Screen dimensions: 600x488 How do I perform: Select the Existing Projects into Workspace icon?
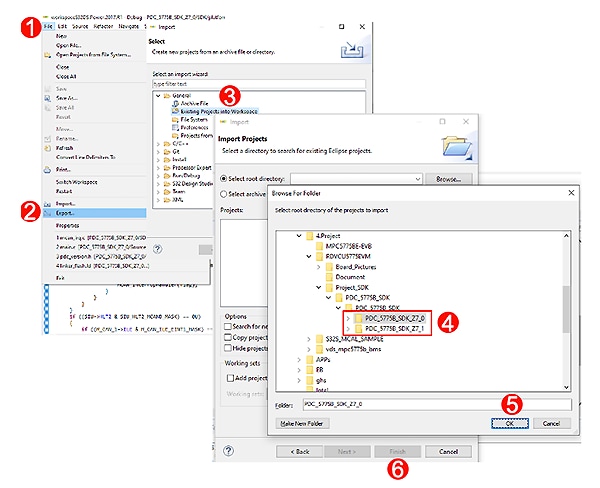[174, 110]
